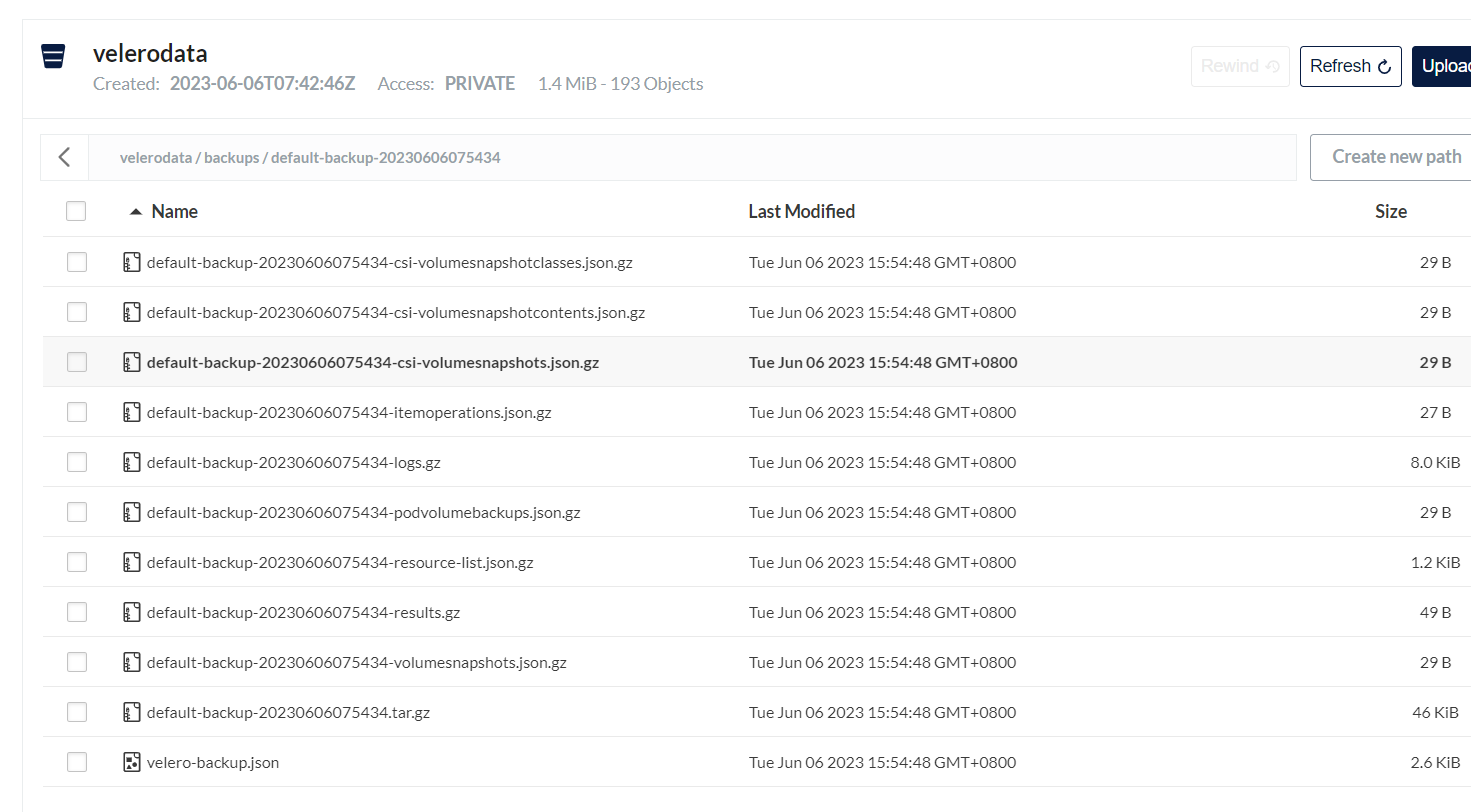Click file icon of csi-volumesnapshotcontents.json.gz
The height and width of the screenshot is (812, 1471).
[x=131, y=313]
